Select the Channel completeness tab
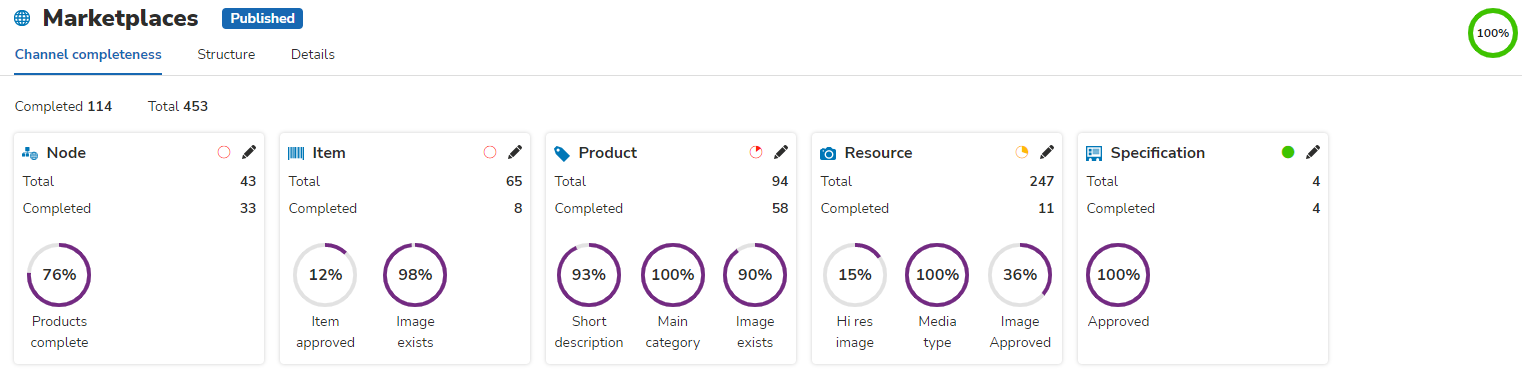Viewport: 1522px width, 386px height. [x=88, y=54]
